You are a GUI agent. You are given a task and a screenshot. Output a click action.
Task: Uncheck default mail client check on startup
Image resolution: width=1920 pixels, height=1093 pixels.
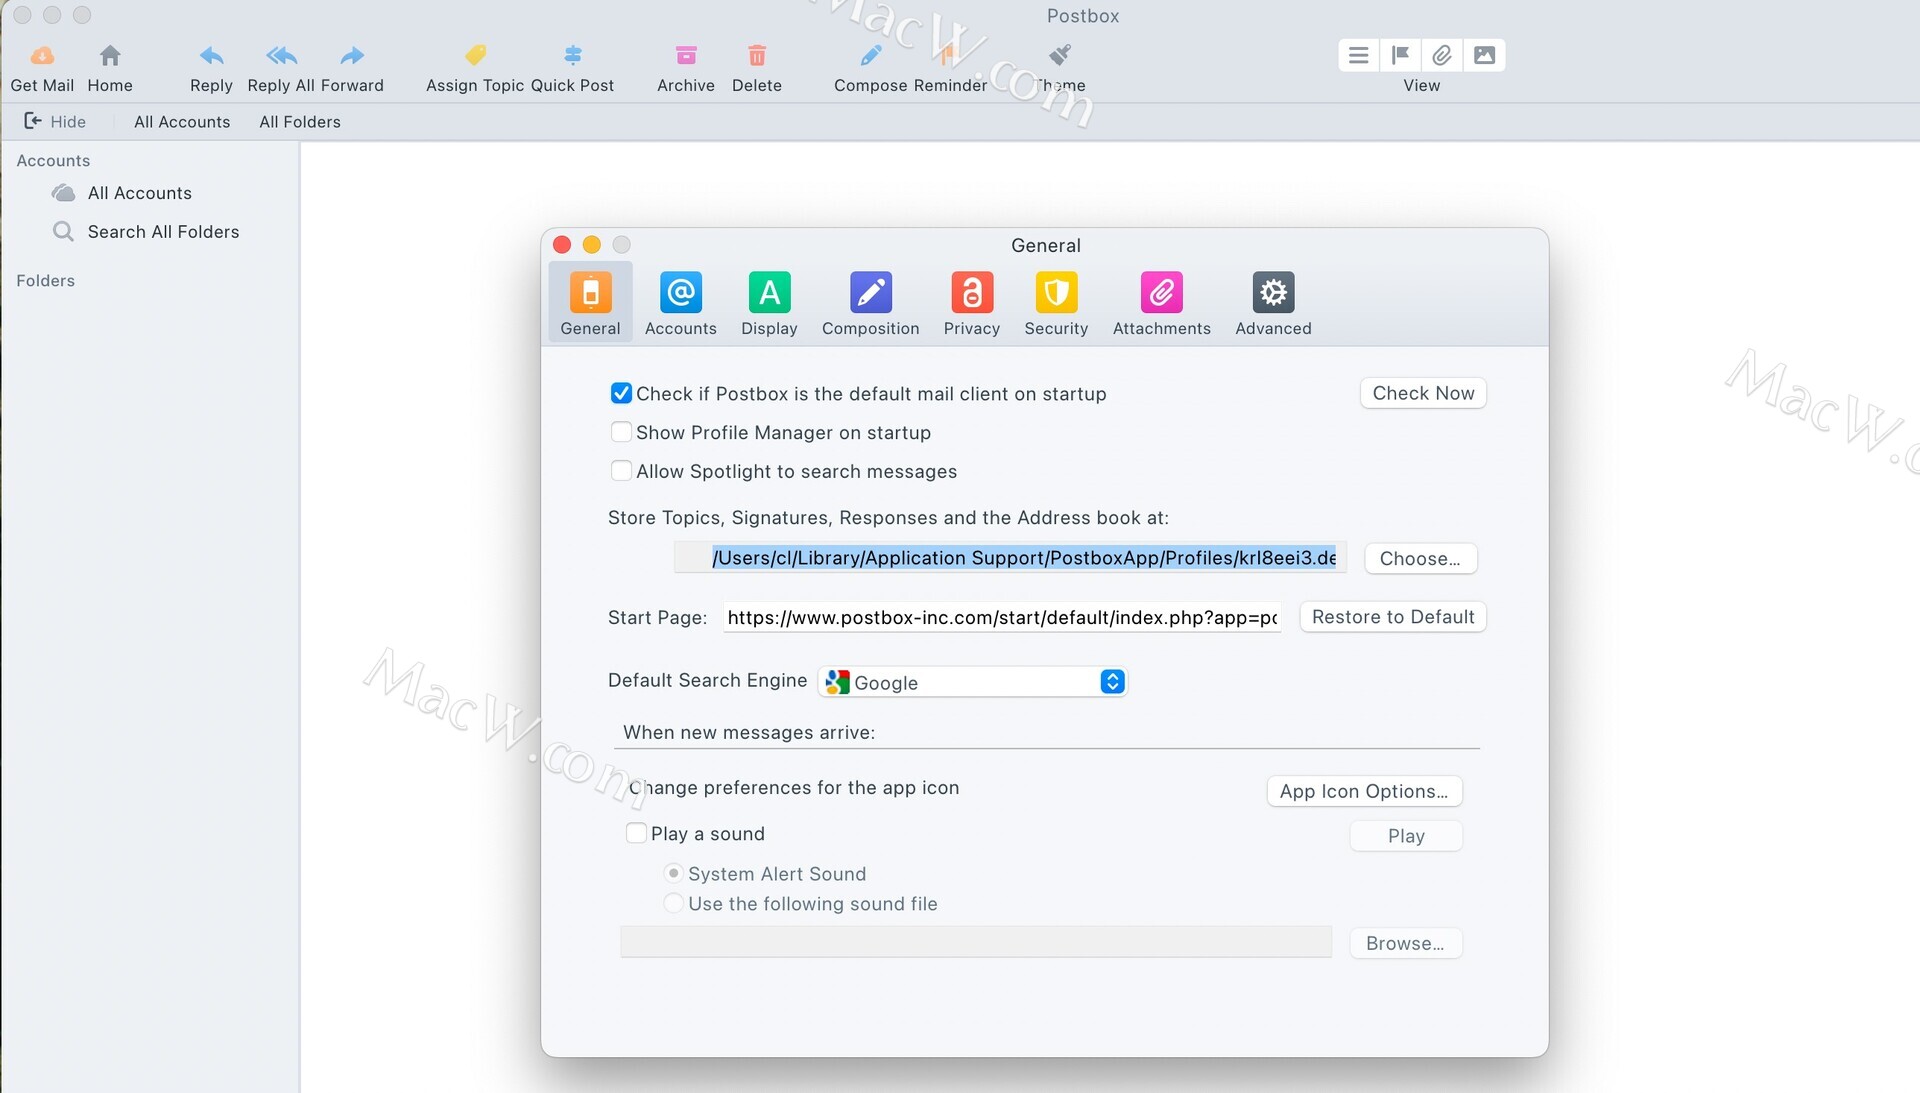click(621, 393)
